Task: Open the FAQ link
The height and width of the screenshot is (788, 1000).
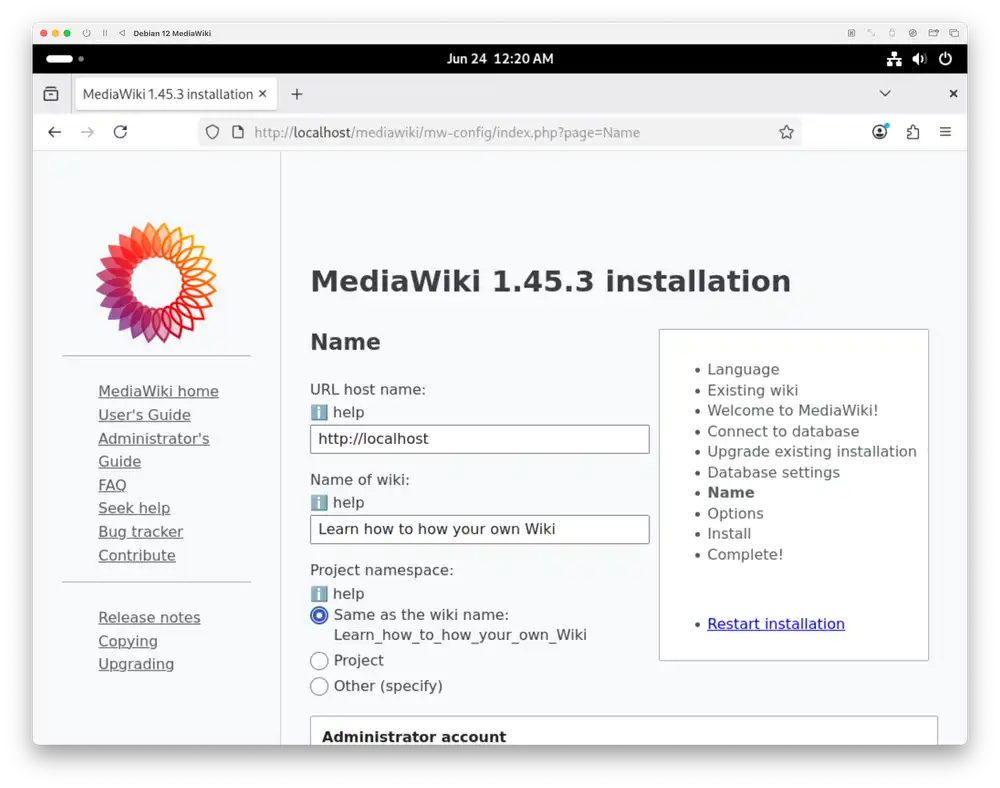Action: [112, 485]
